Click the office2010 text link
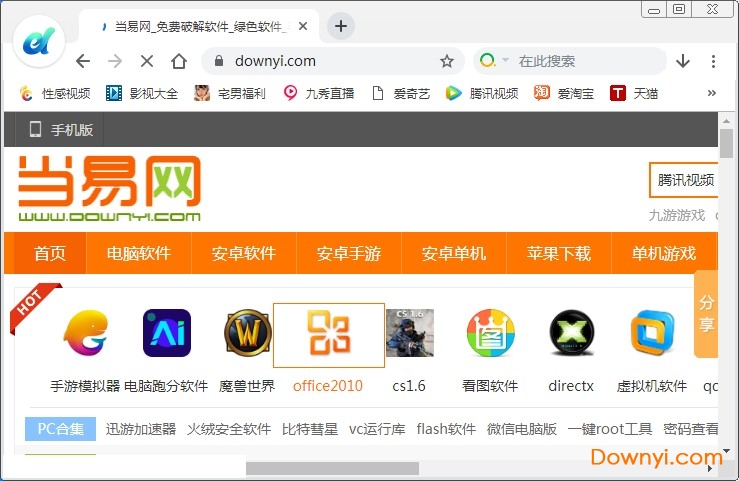The width and height of the screenshot is (739, 481). click(x=328, y=386)
